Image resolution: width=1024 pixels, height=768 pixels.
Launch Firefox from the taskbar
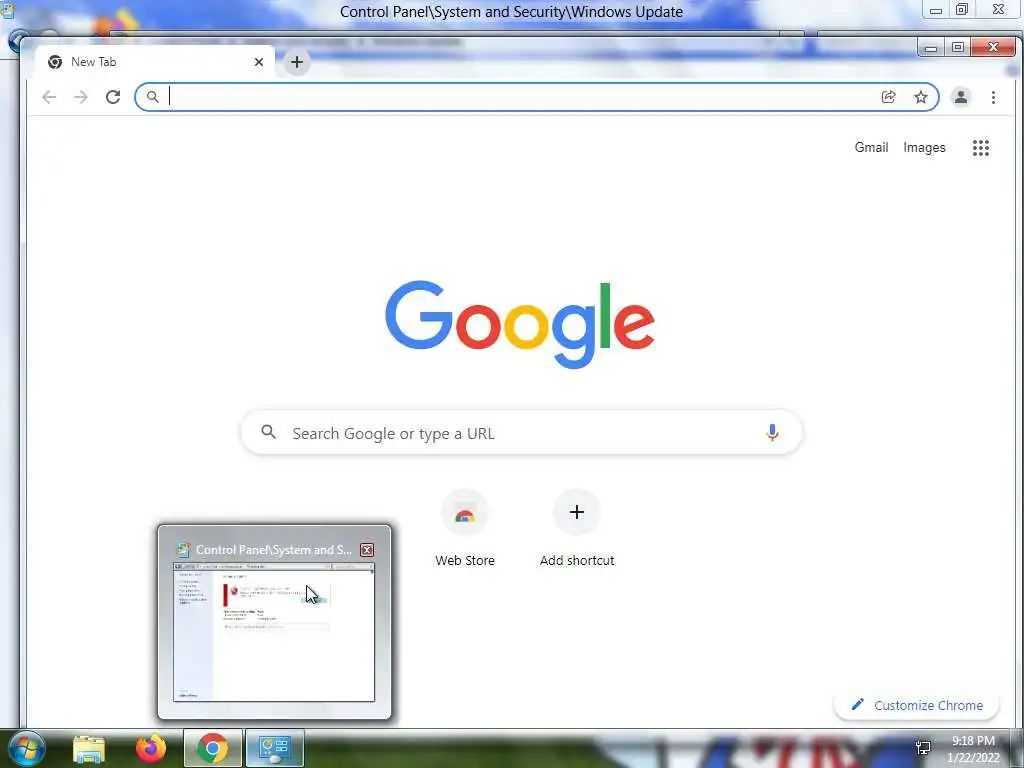151,749
